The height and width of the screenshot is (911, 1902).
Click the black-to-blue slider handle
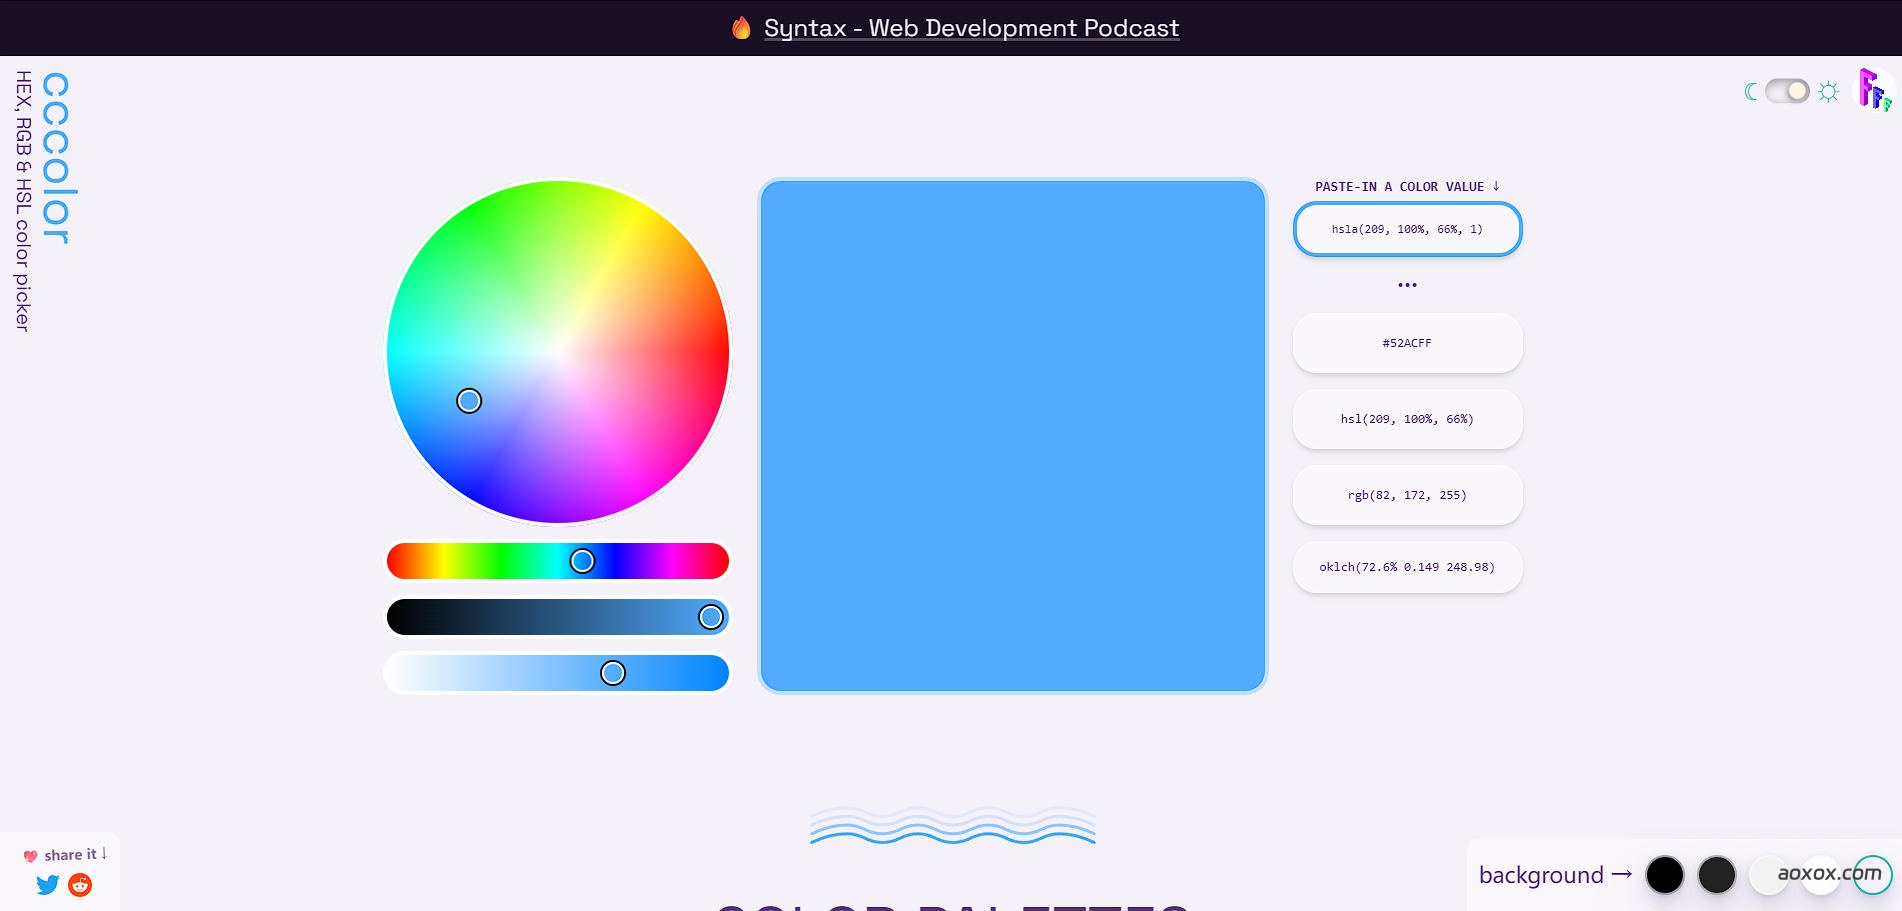click(x=711, y=617)
